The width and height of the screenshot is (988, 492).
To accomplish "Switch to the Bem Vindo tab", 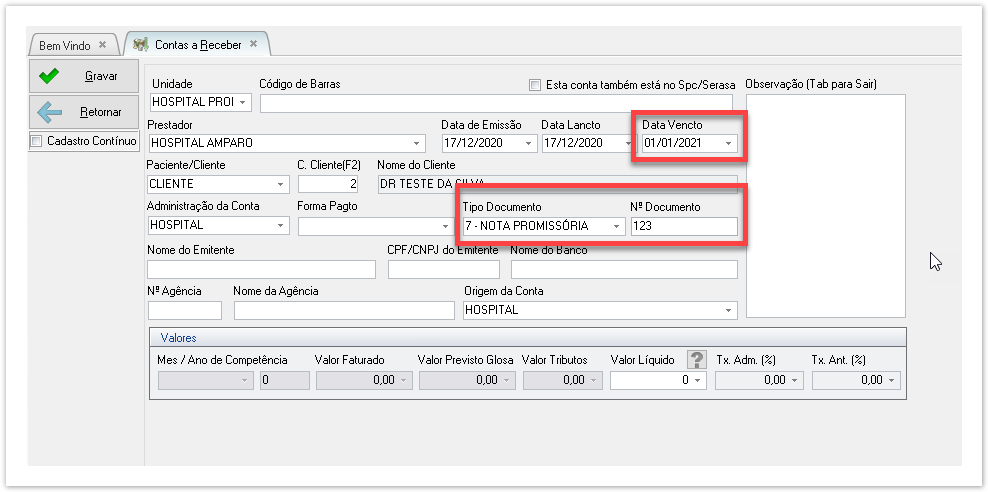I will point(65,45).
